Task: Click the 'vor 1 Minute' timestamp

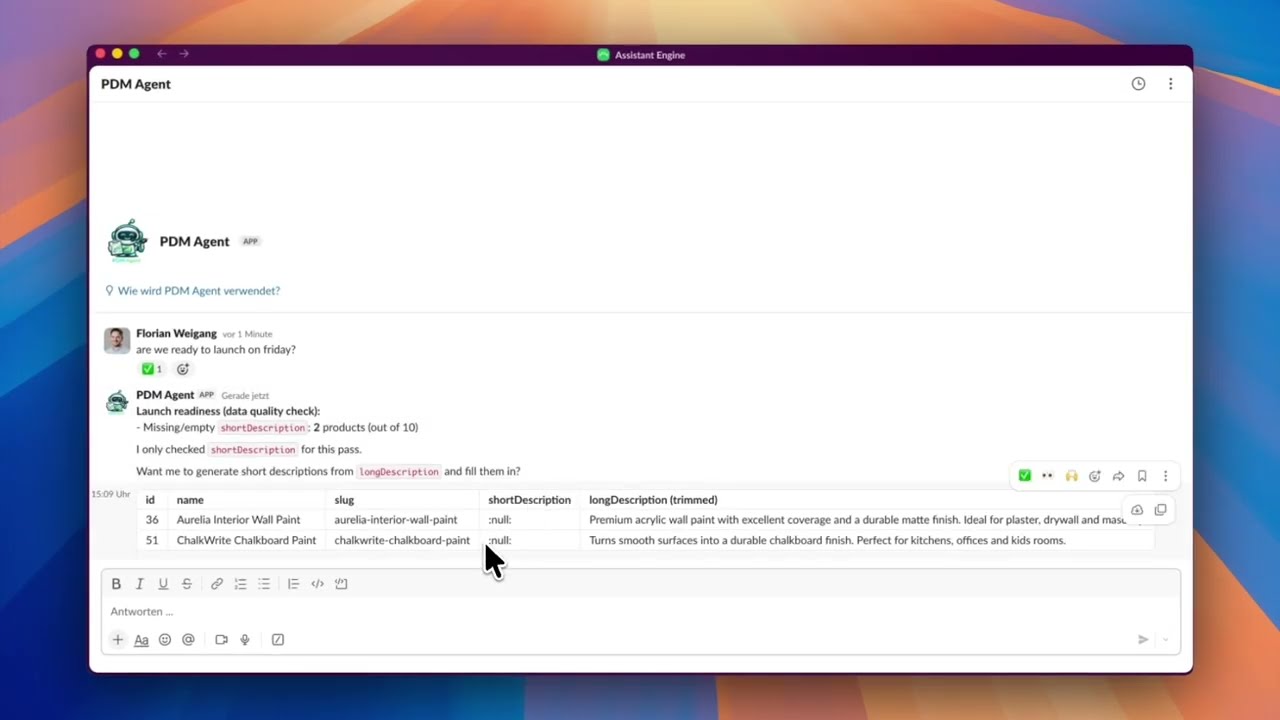Action: [x=247, y=334]
